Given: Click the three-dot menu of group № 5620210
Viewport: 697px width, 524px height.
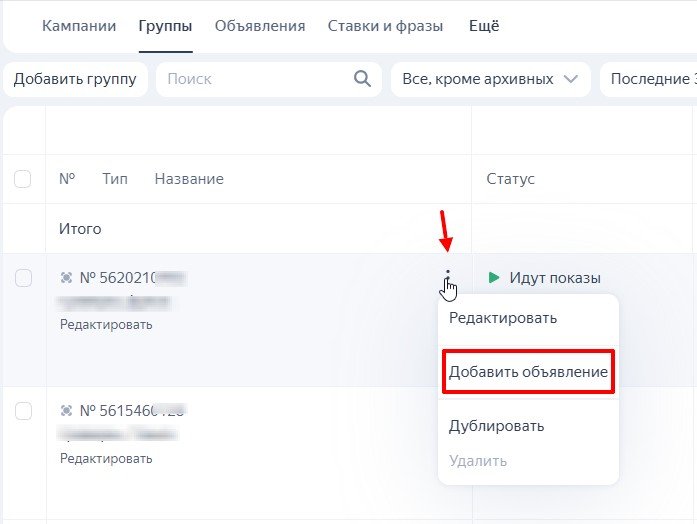Looking at the screenshot, I should pos(448,277).
